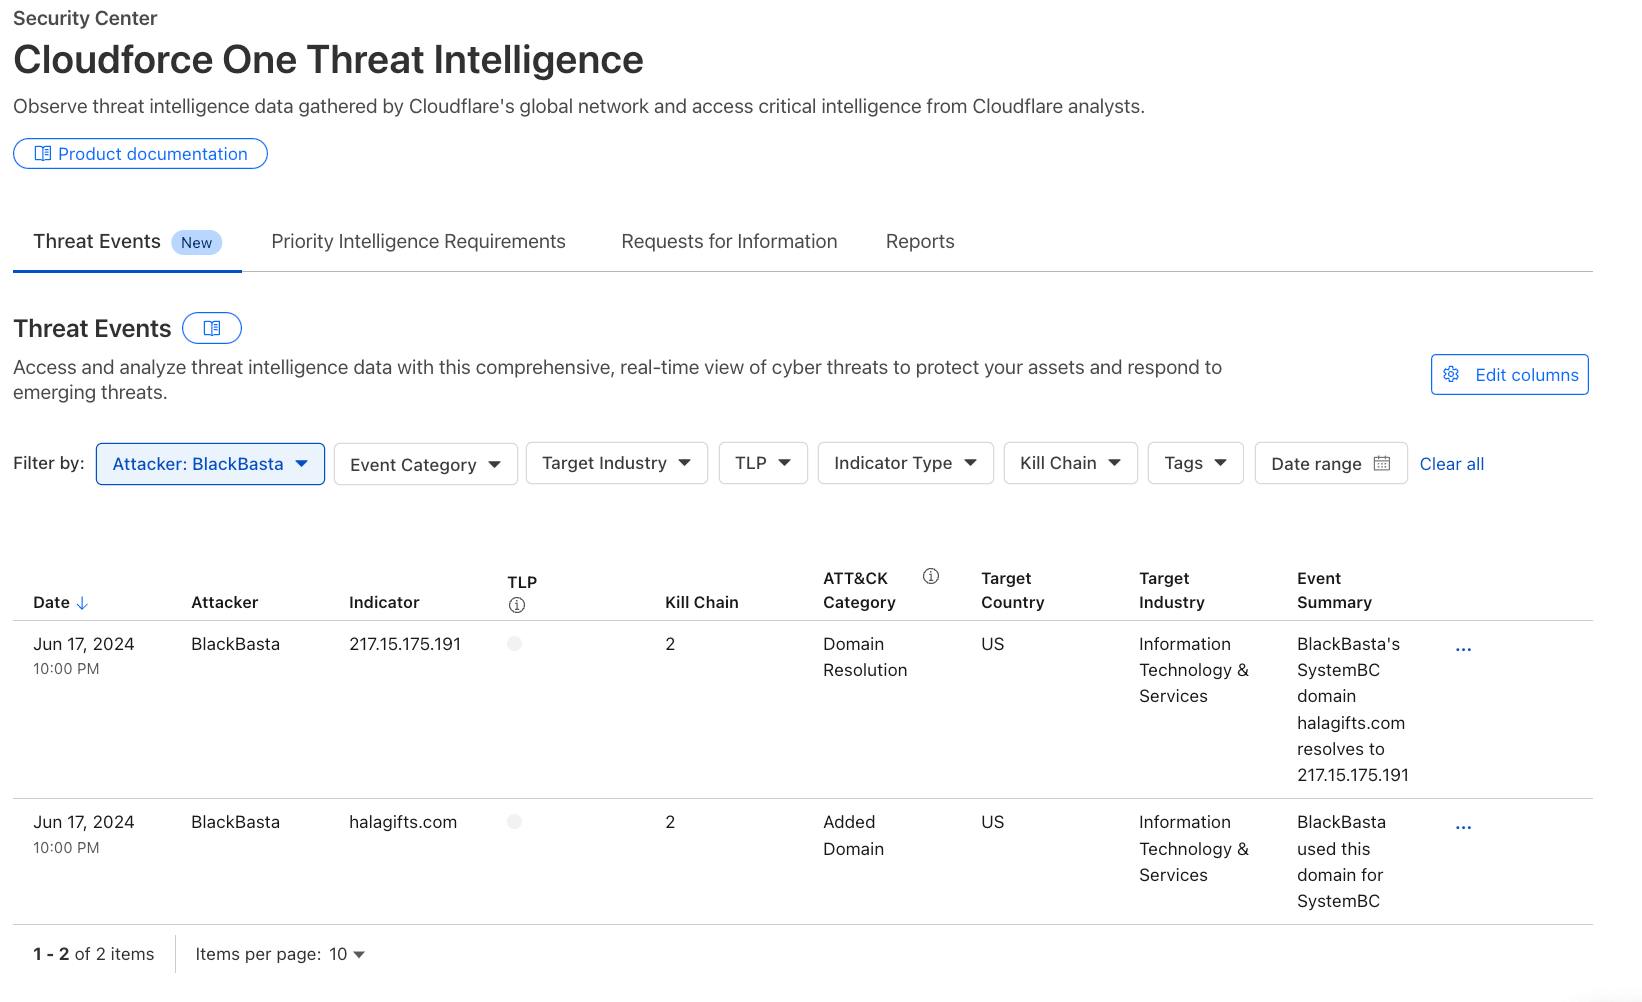Viewport: 1642px width, 1002px height.
Task: Open the Target Industry filter dropdown
Action: coord(616,463)
